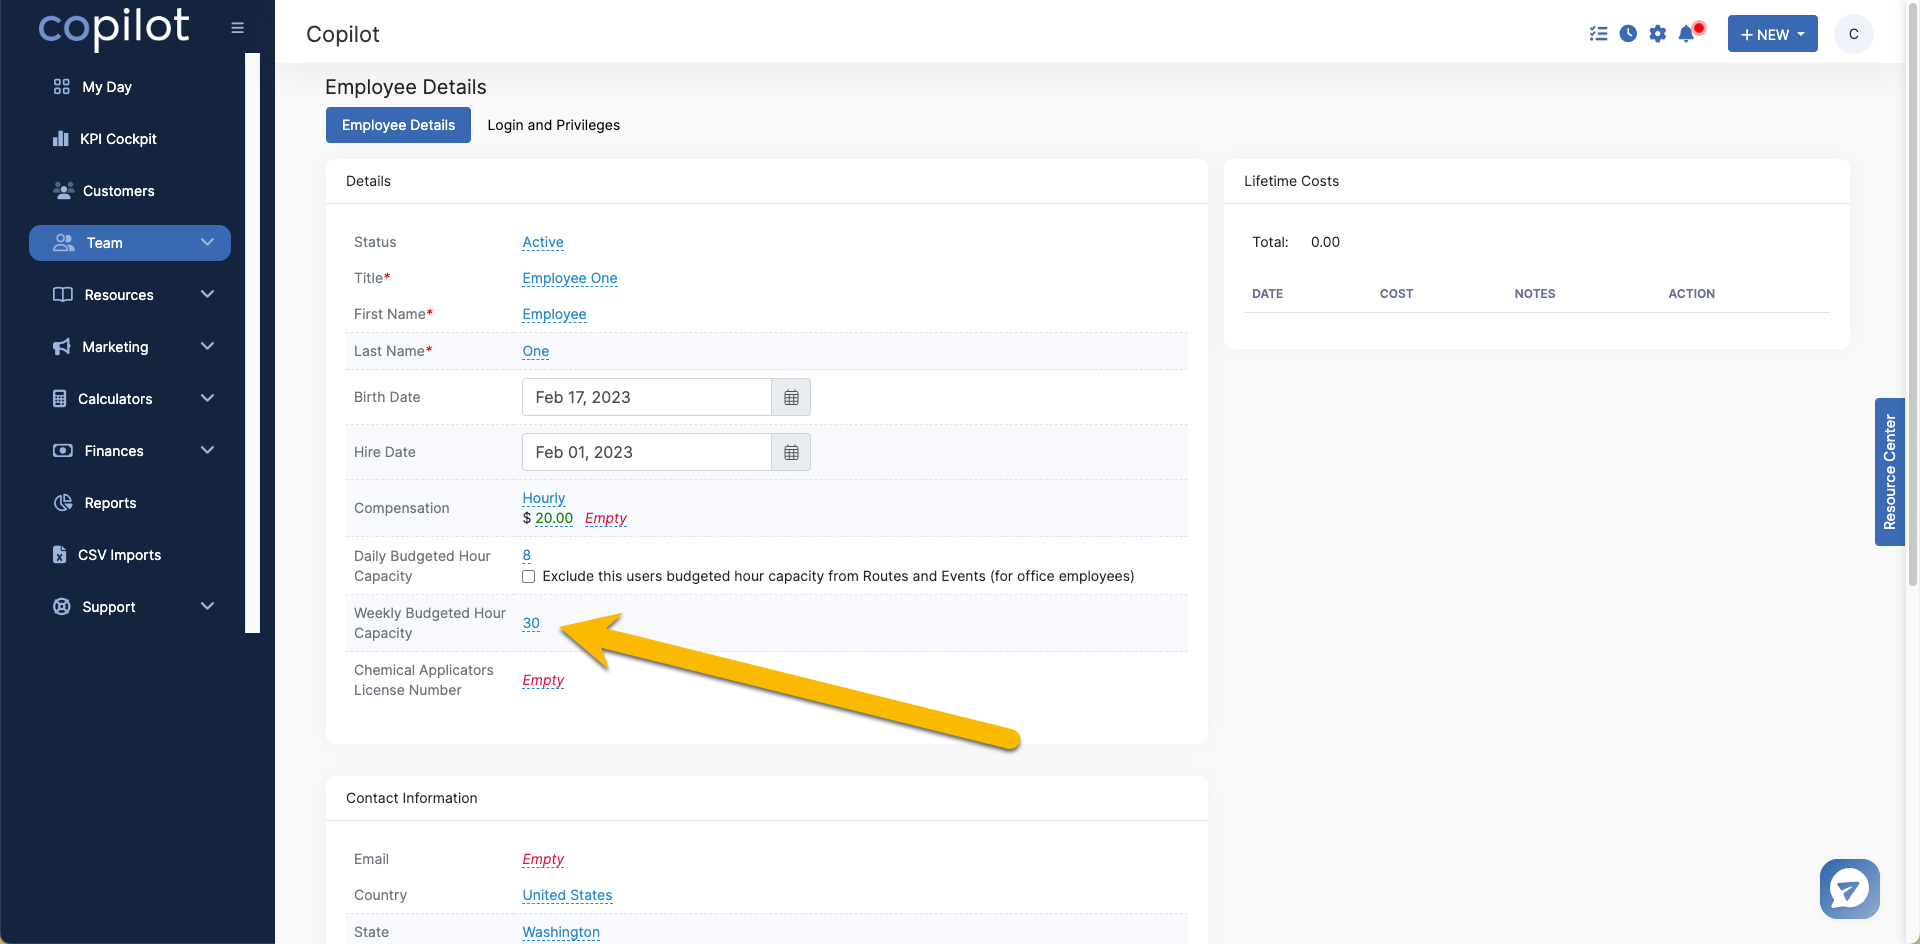Open KPI Cockpit page
This screenshot has height=944, width=1920.
click(x=118, y=139)
